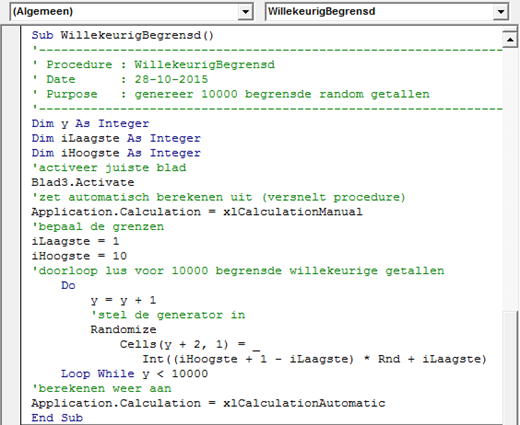This screenshot has height=425, width=520.
Task: Open the (Algemeen) object dropdown arrow
Action: click(x=245, y=12)
